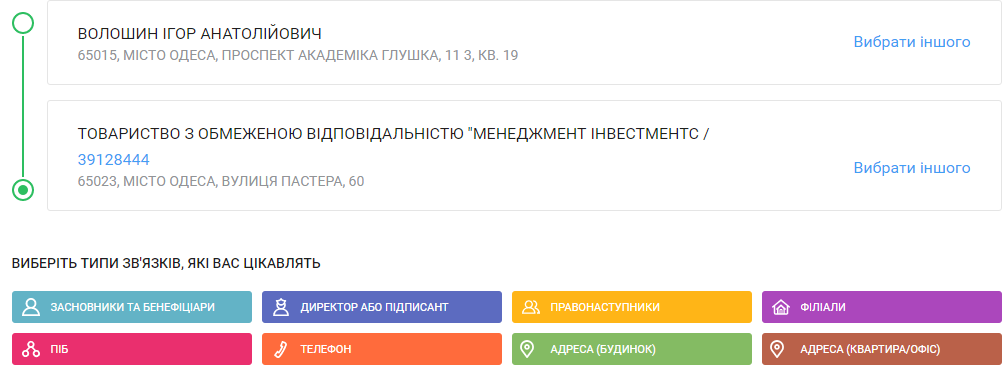
Task: Toggle the ФІЛІАЛИ connection type filter
Action: point(881,307)
